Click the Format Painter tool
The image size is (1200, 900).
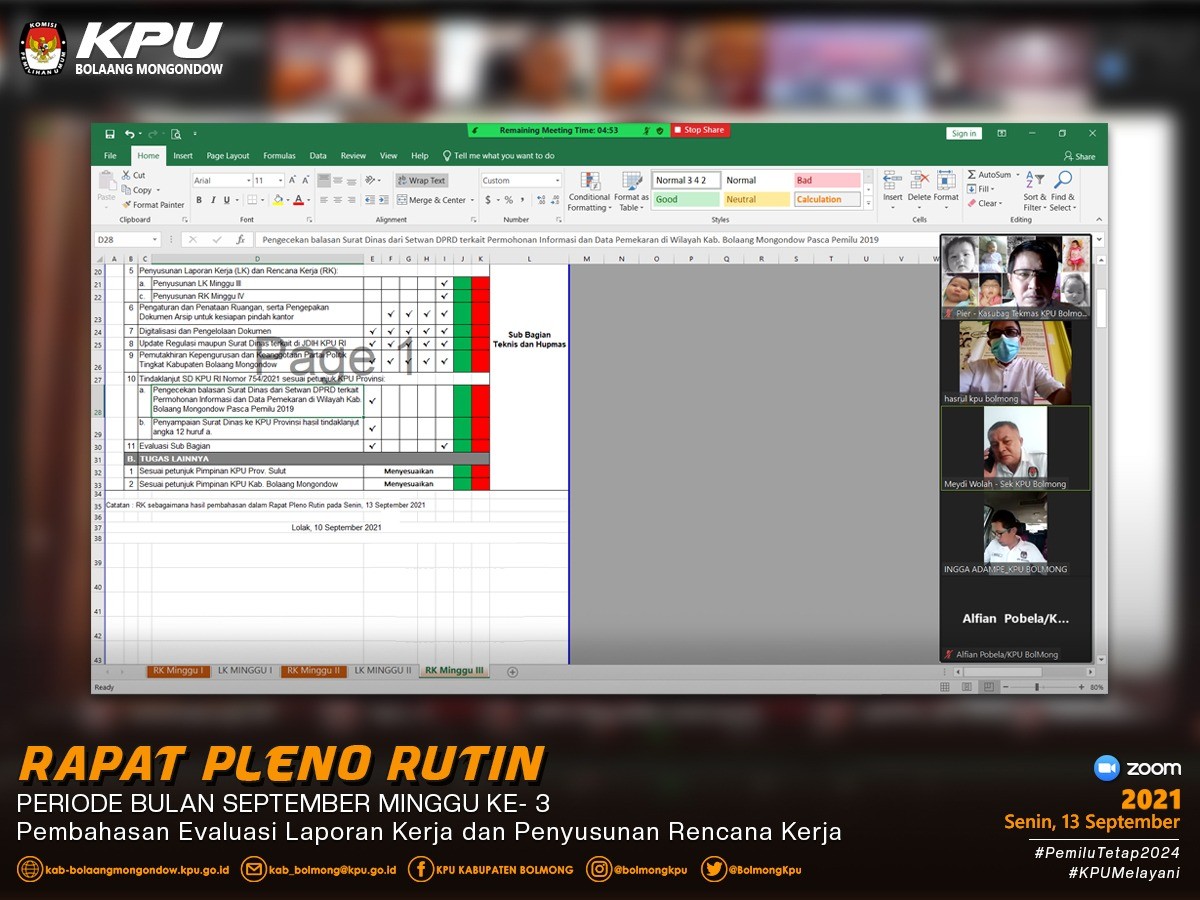tap(152, 205)
